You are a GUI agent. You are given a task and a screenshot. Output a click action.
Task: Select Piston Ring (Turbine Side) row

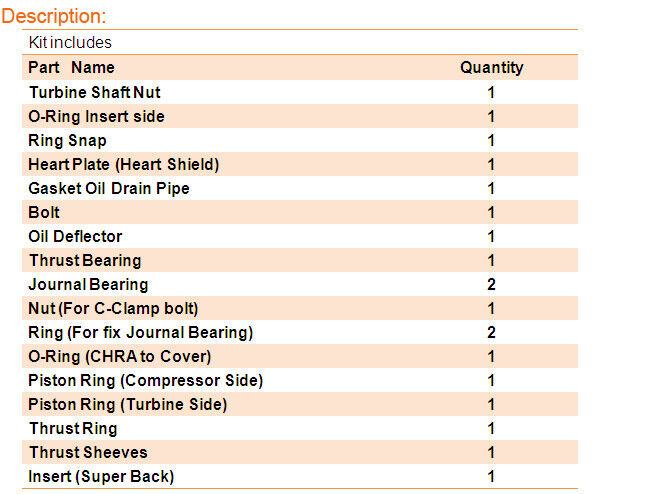click(x=127, y=404)
